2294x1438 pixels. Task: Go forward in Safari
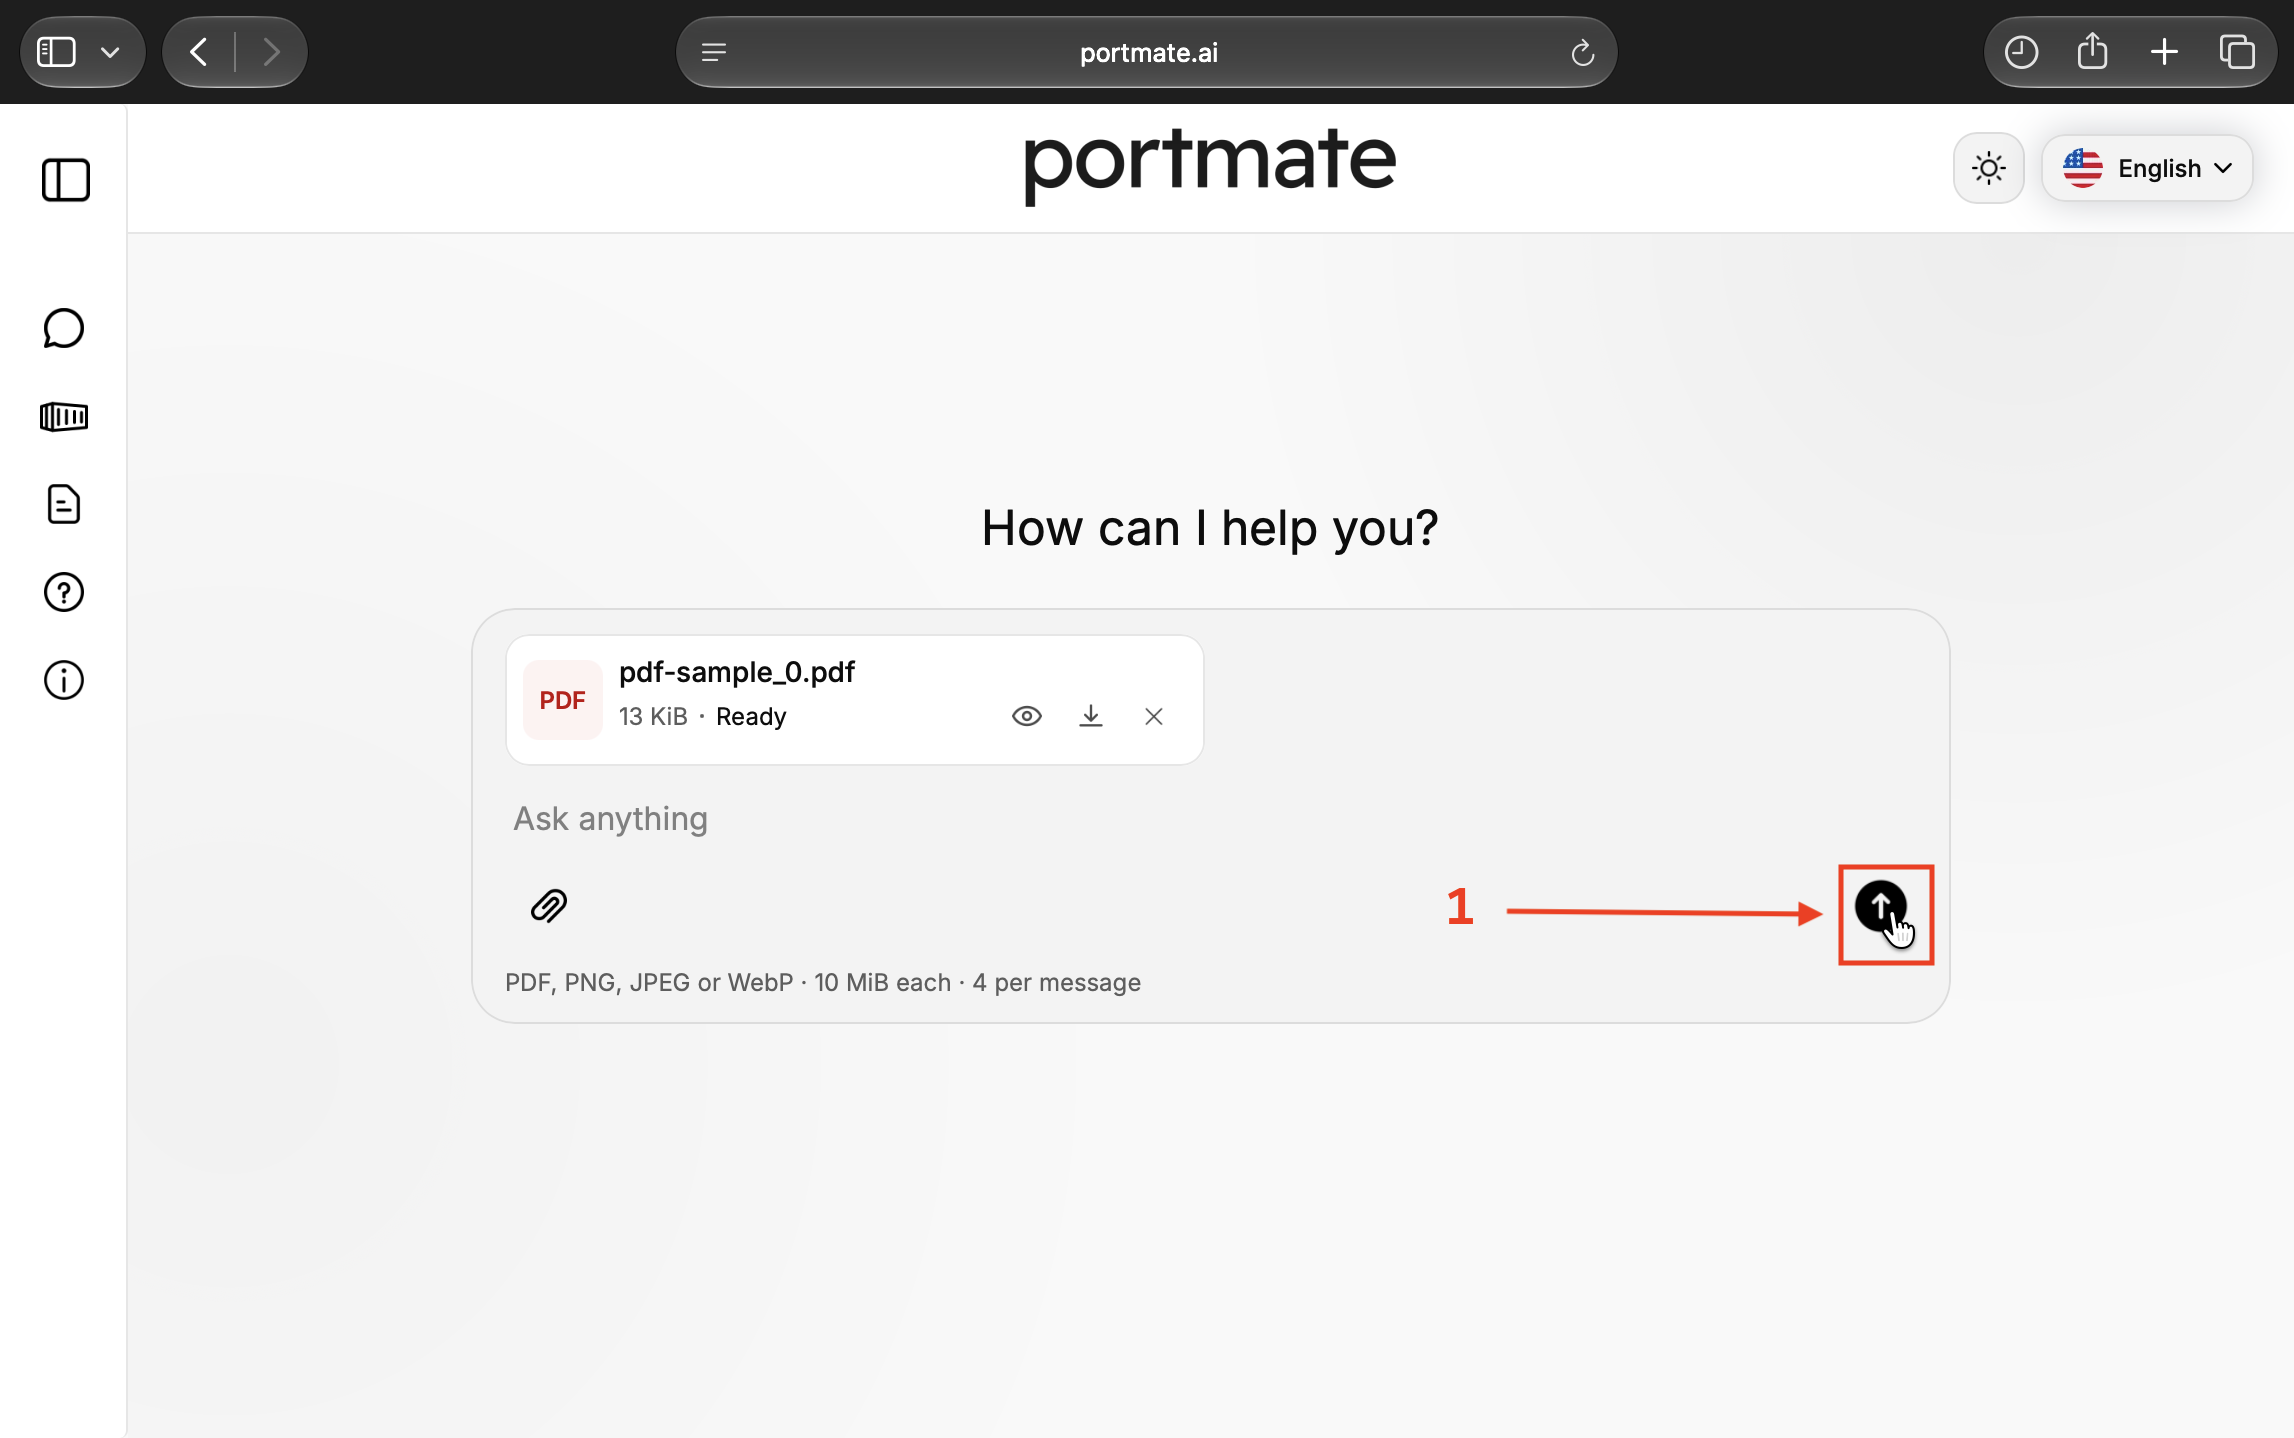(x=271, y=52)
